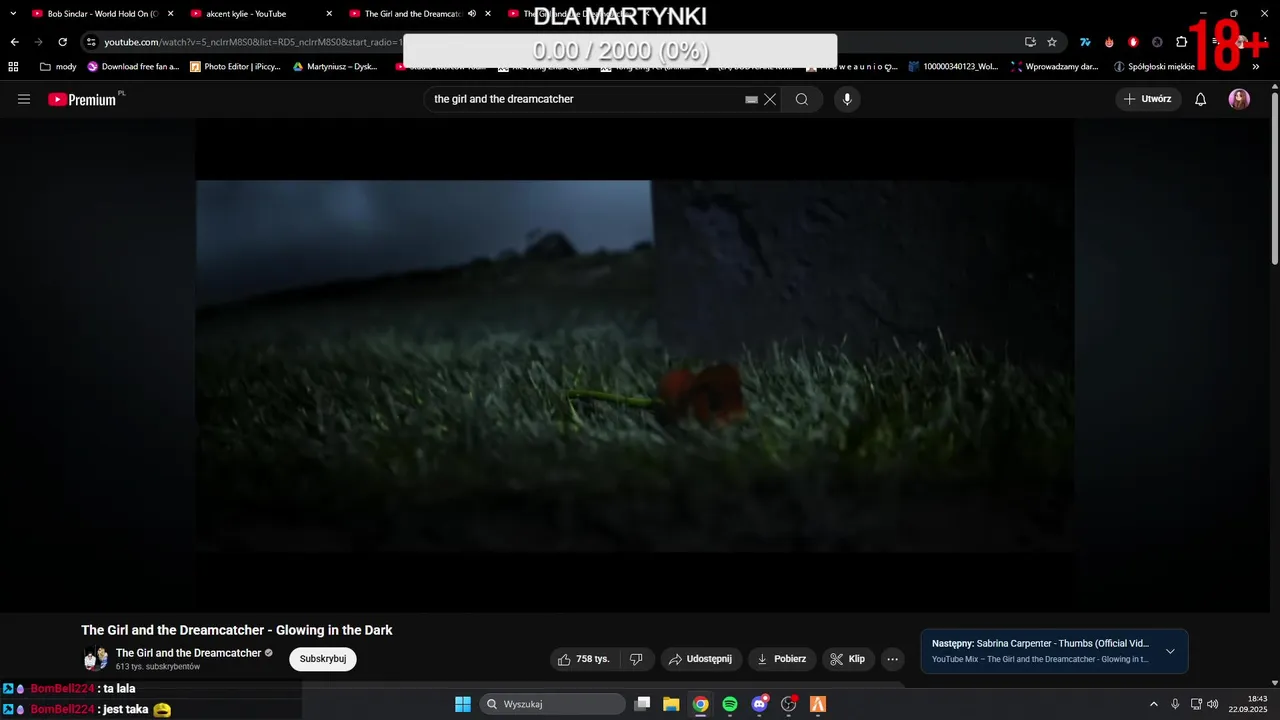Open Spółgłoski miękkie bookmark

coord(1154,67)
